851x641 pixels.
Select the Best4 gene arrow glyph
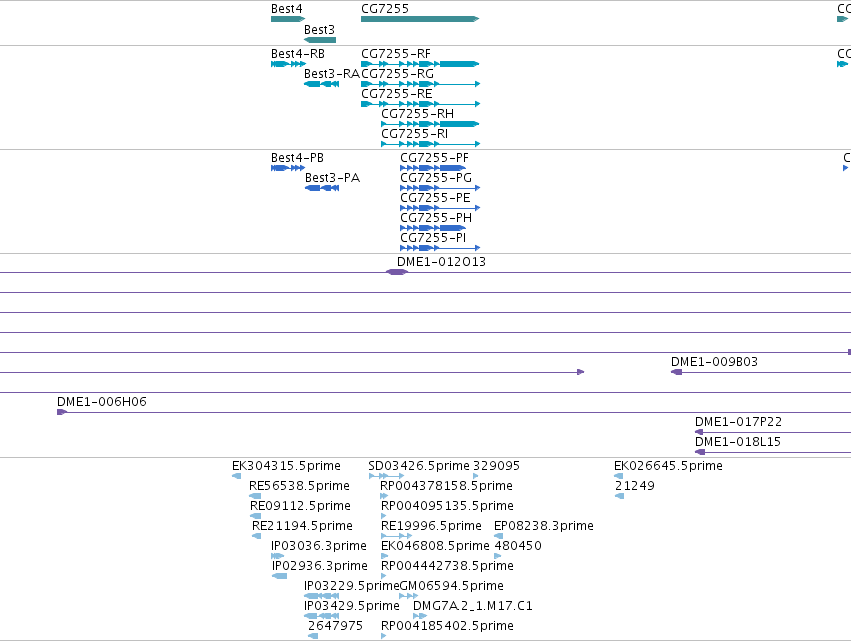point(288,19)
